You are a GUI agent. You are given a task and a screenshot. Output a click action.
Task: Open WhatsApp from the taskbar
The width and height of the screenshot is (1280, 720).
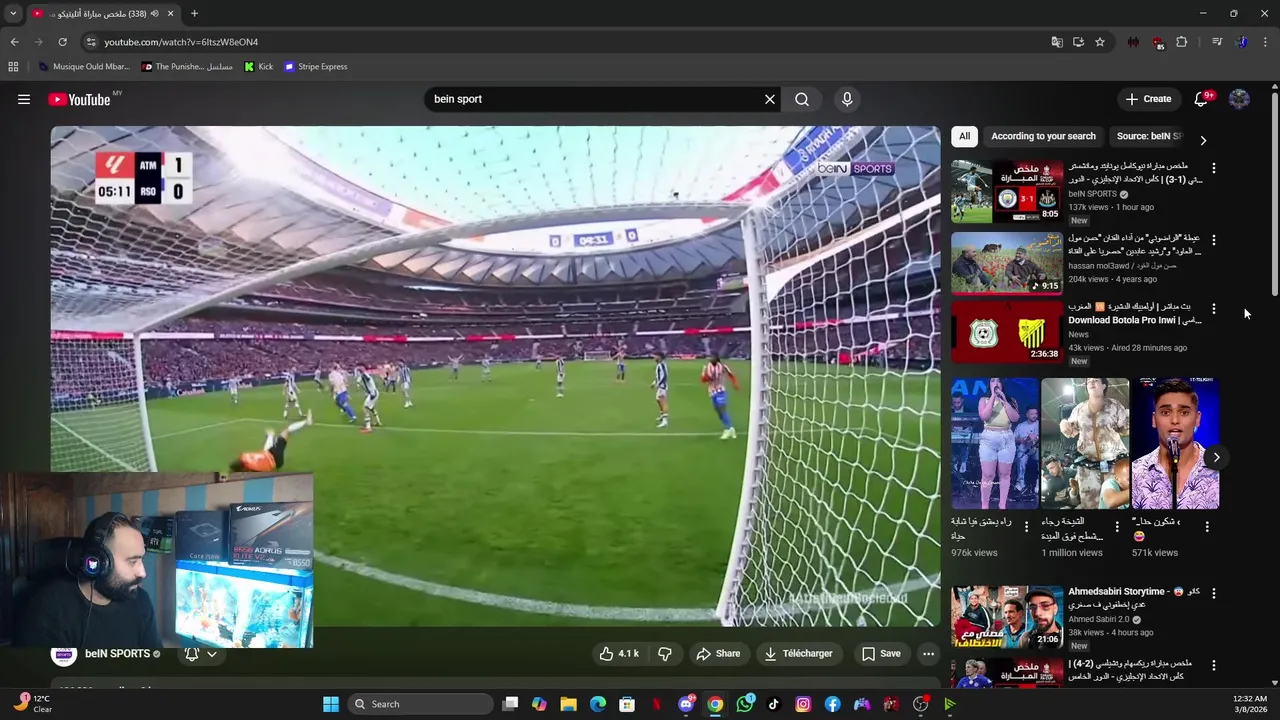tap(745, 704)
